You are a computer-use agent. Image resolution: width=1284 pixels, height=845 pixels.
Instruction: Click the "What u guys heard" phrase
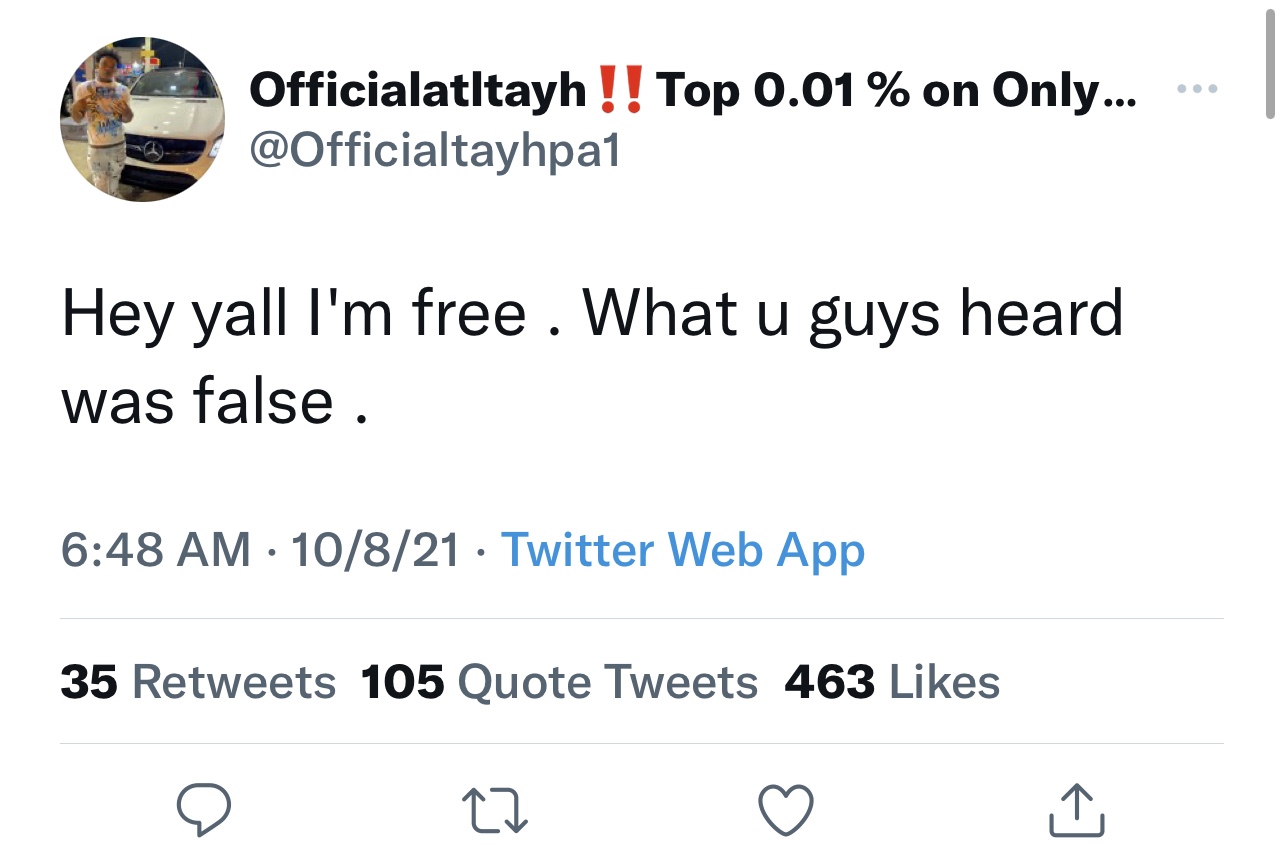click(x=853, y=313)
